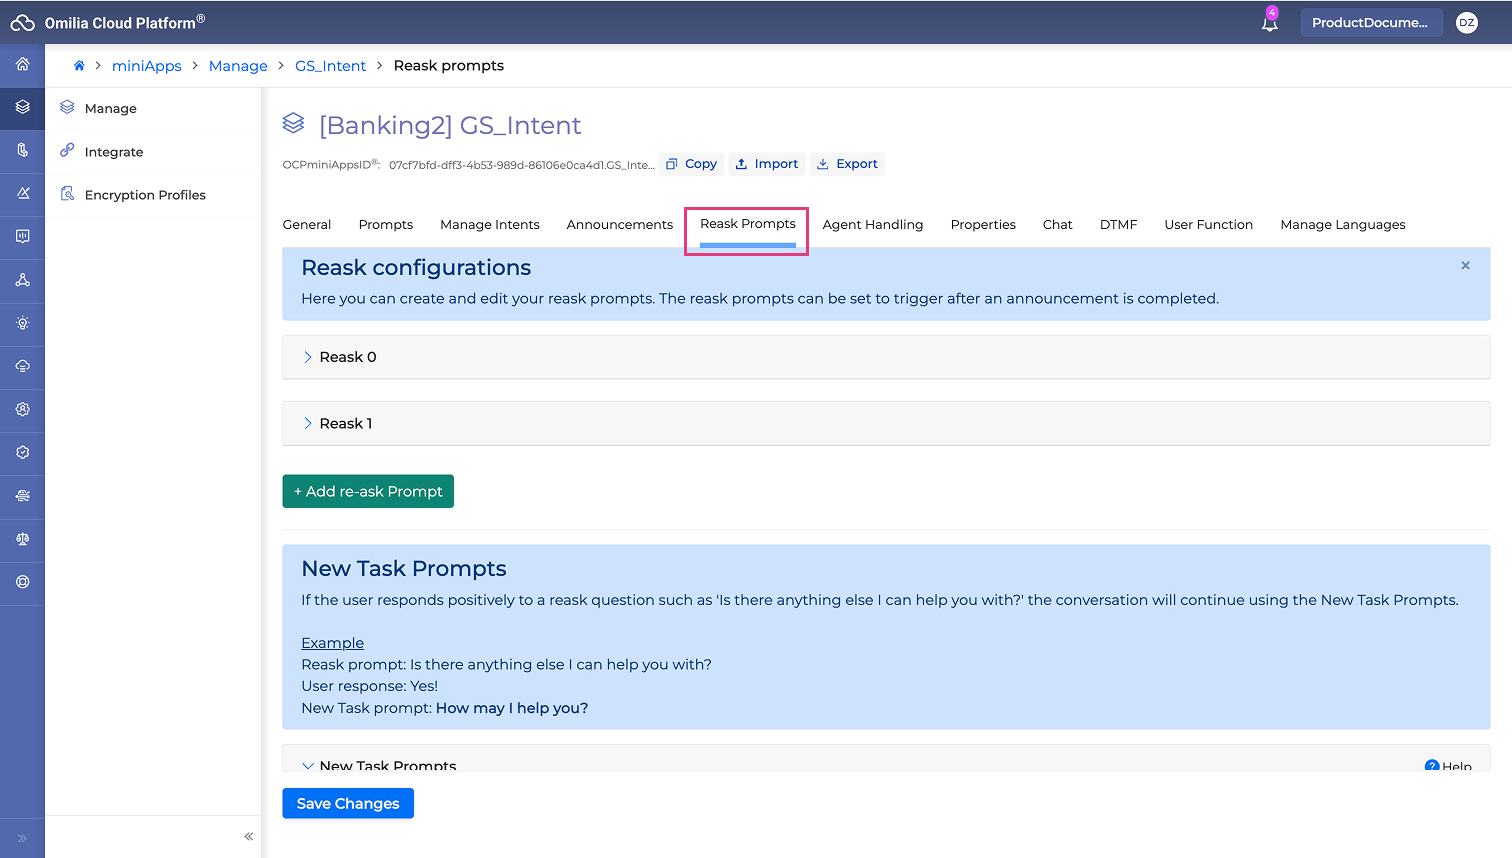Viewport: 1512px width, 858px height.
Task: Switch to the Announcements tab
Action: pos(619,225)
